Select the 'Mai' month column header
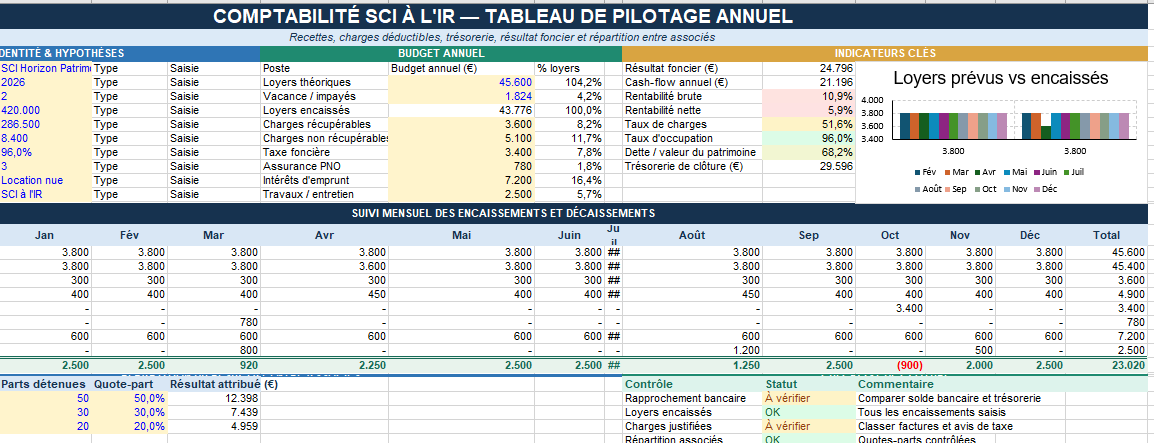 pos(461,235)
